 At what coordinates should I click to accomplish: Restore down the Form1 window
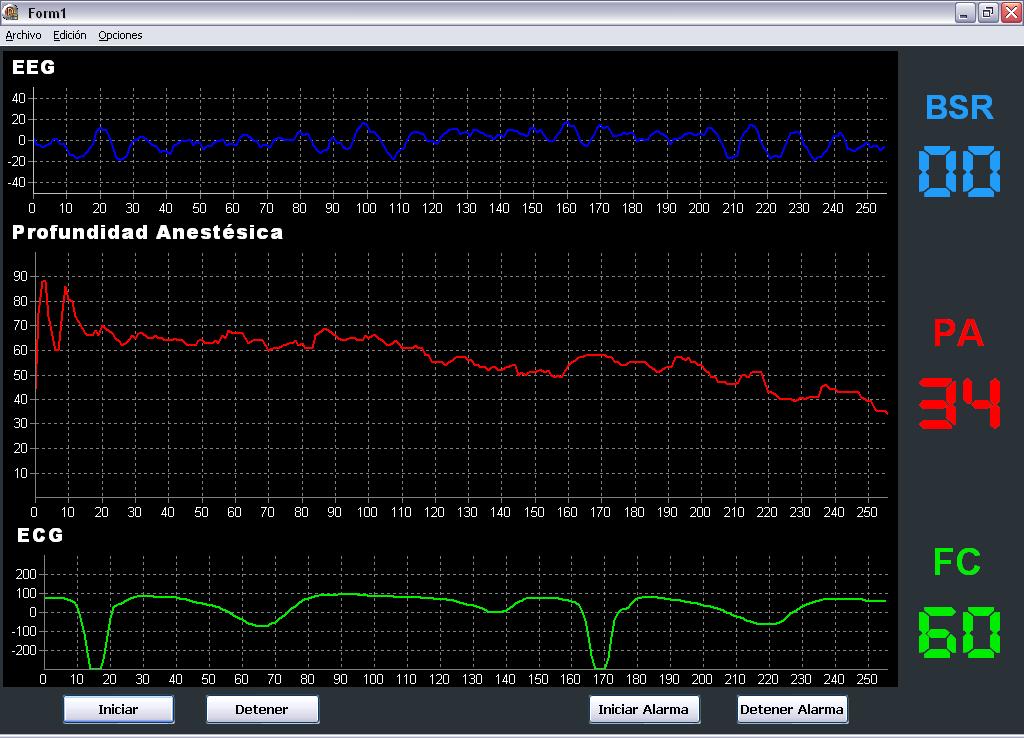tap(988, 12)
